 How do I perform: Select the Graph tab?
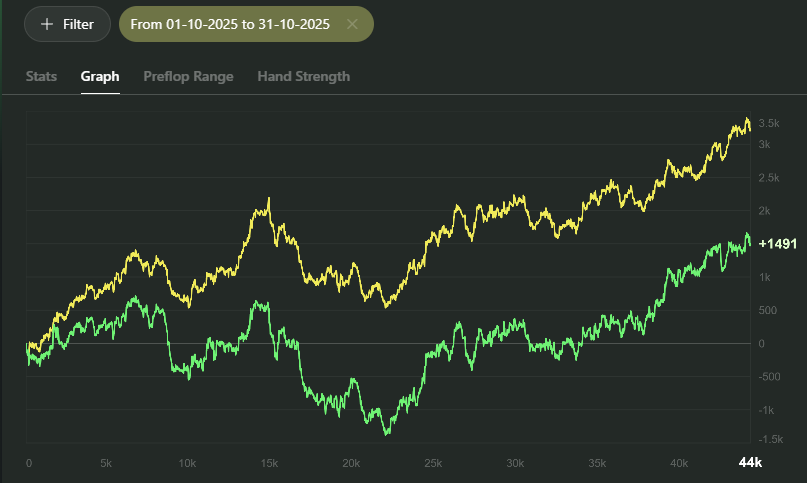pyautogui.click(x=100, y=76)
